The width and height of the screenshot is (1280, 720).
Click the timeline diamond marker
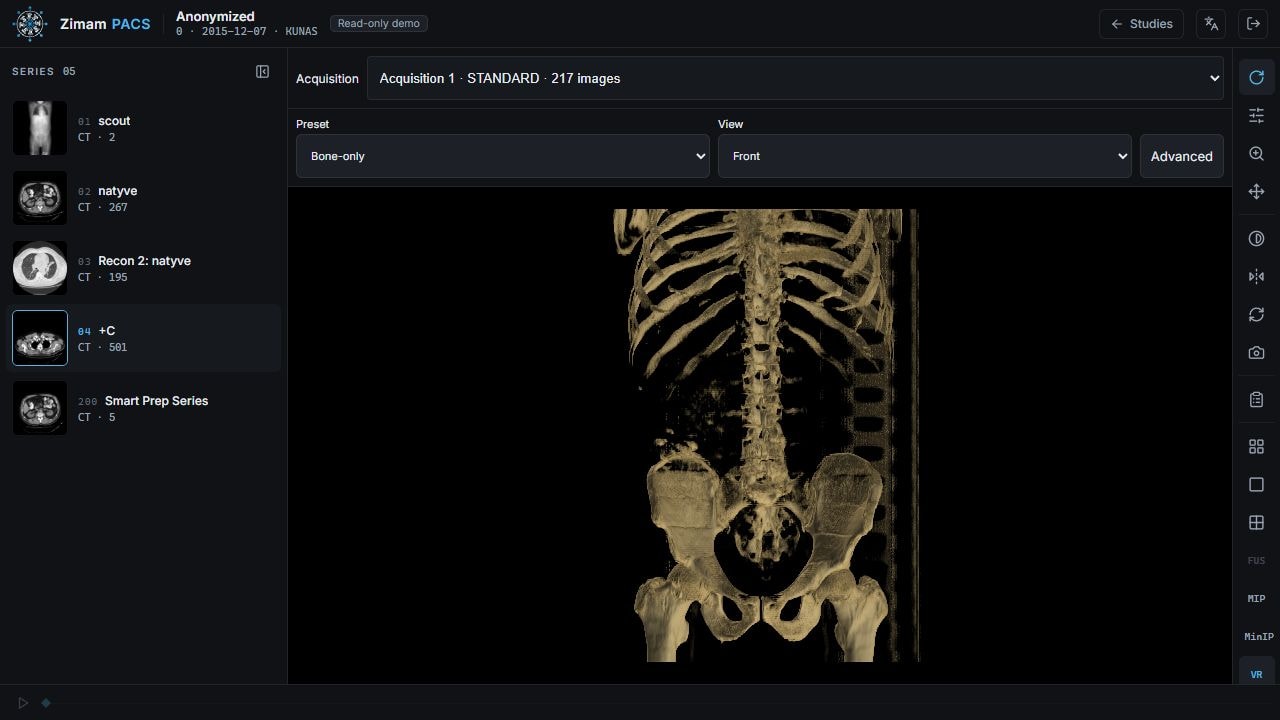point(46,703)
